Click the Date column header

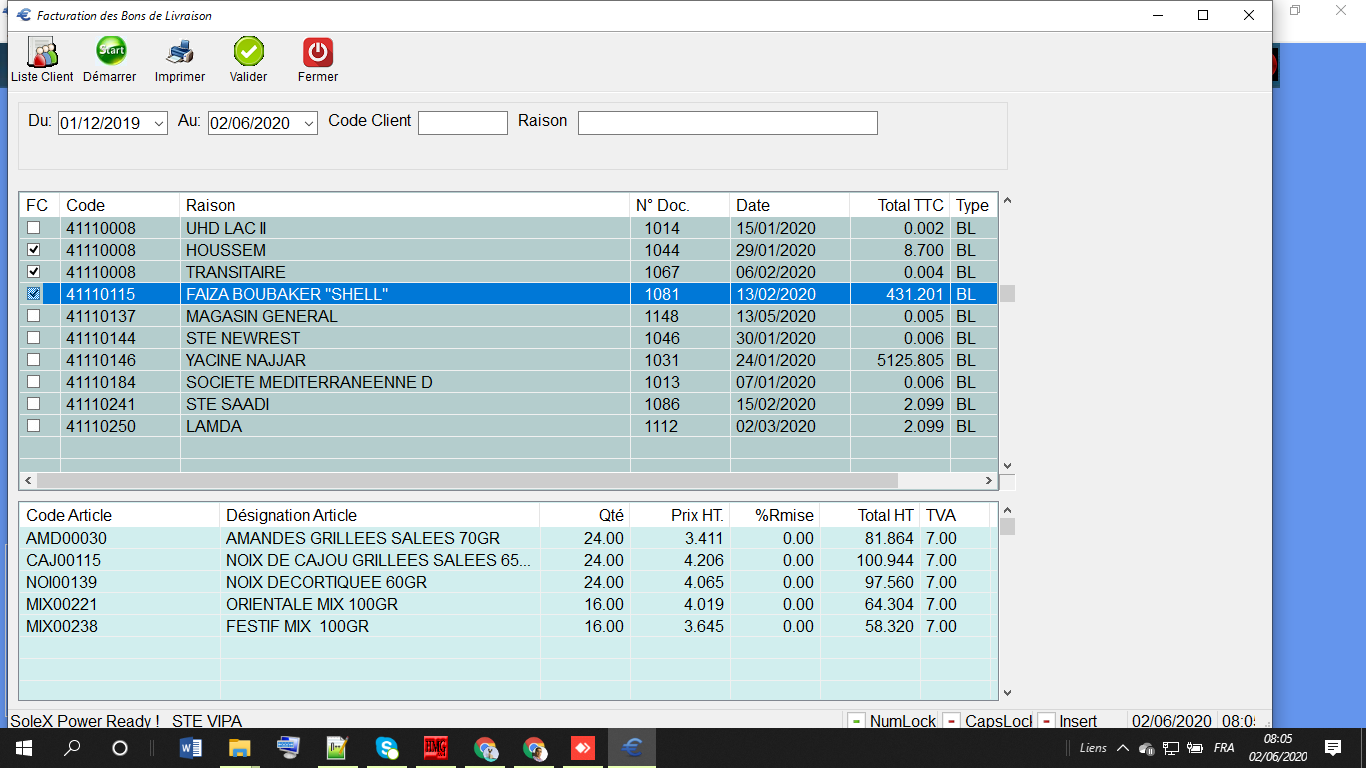click(790, 205)
